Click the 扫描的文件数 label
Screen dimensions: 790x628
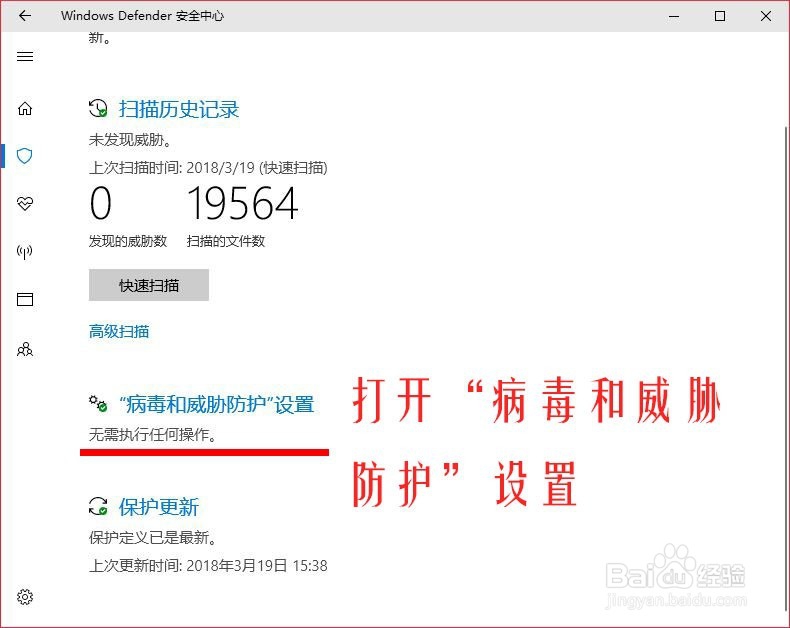pyautogui.click(x=226, y=241)
